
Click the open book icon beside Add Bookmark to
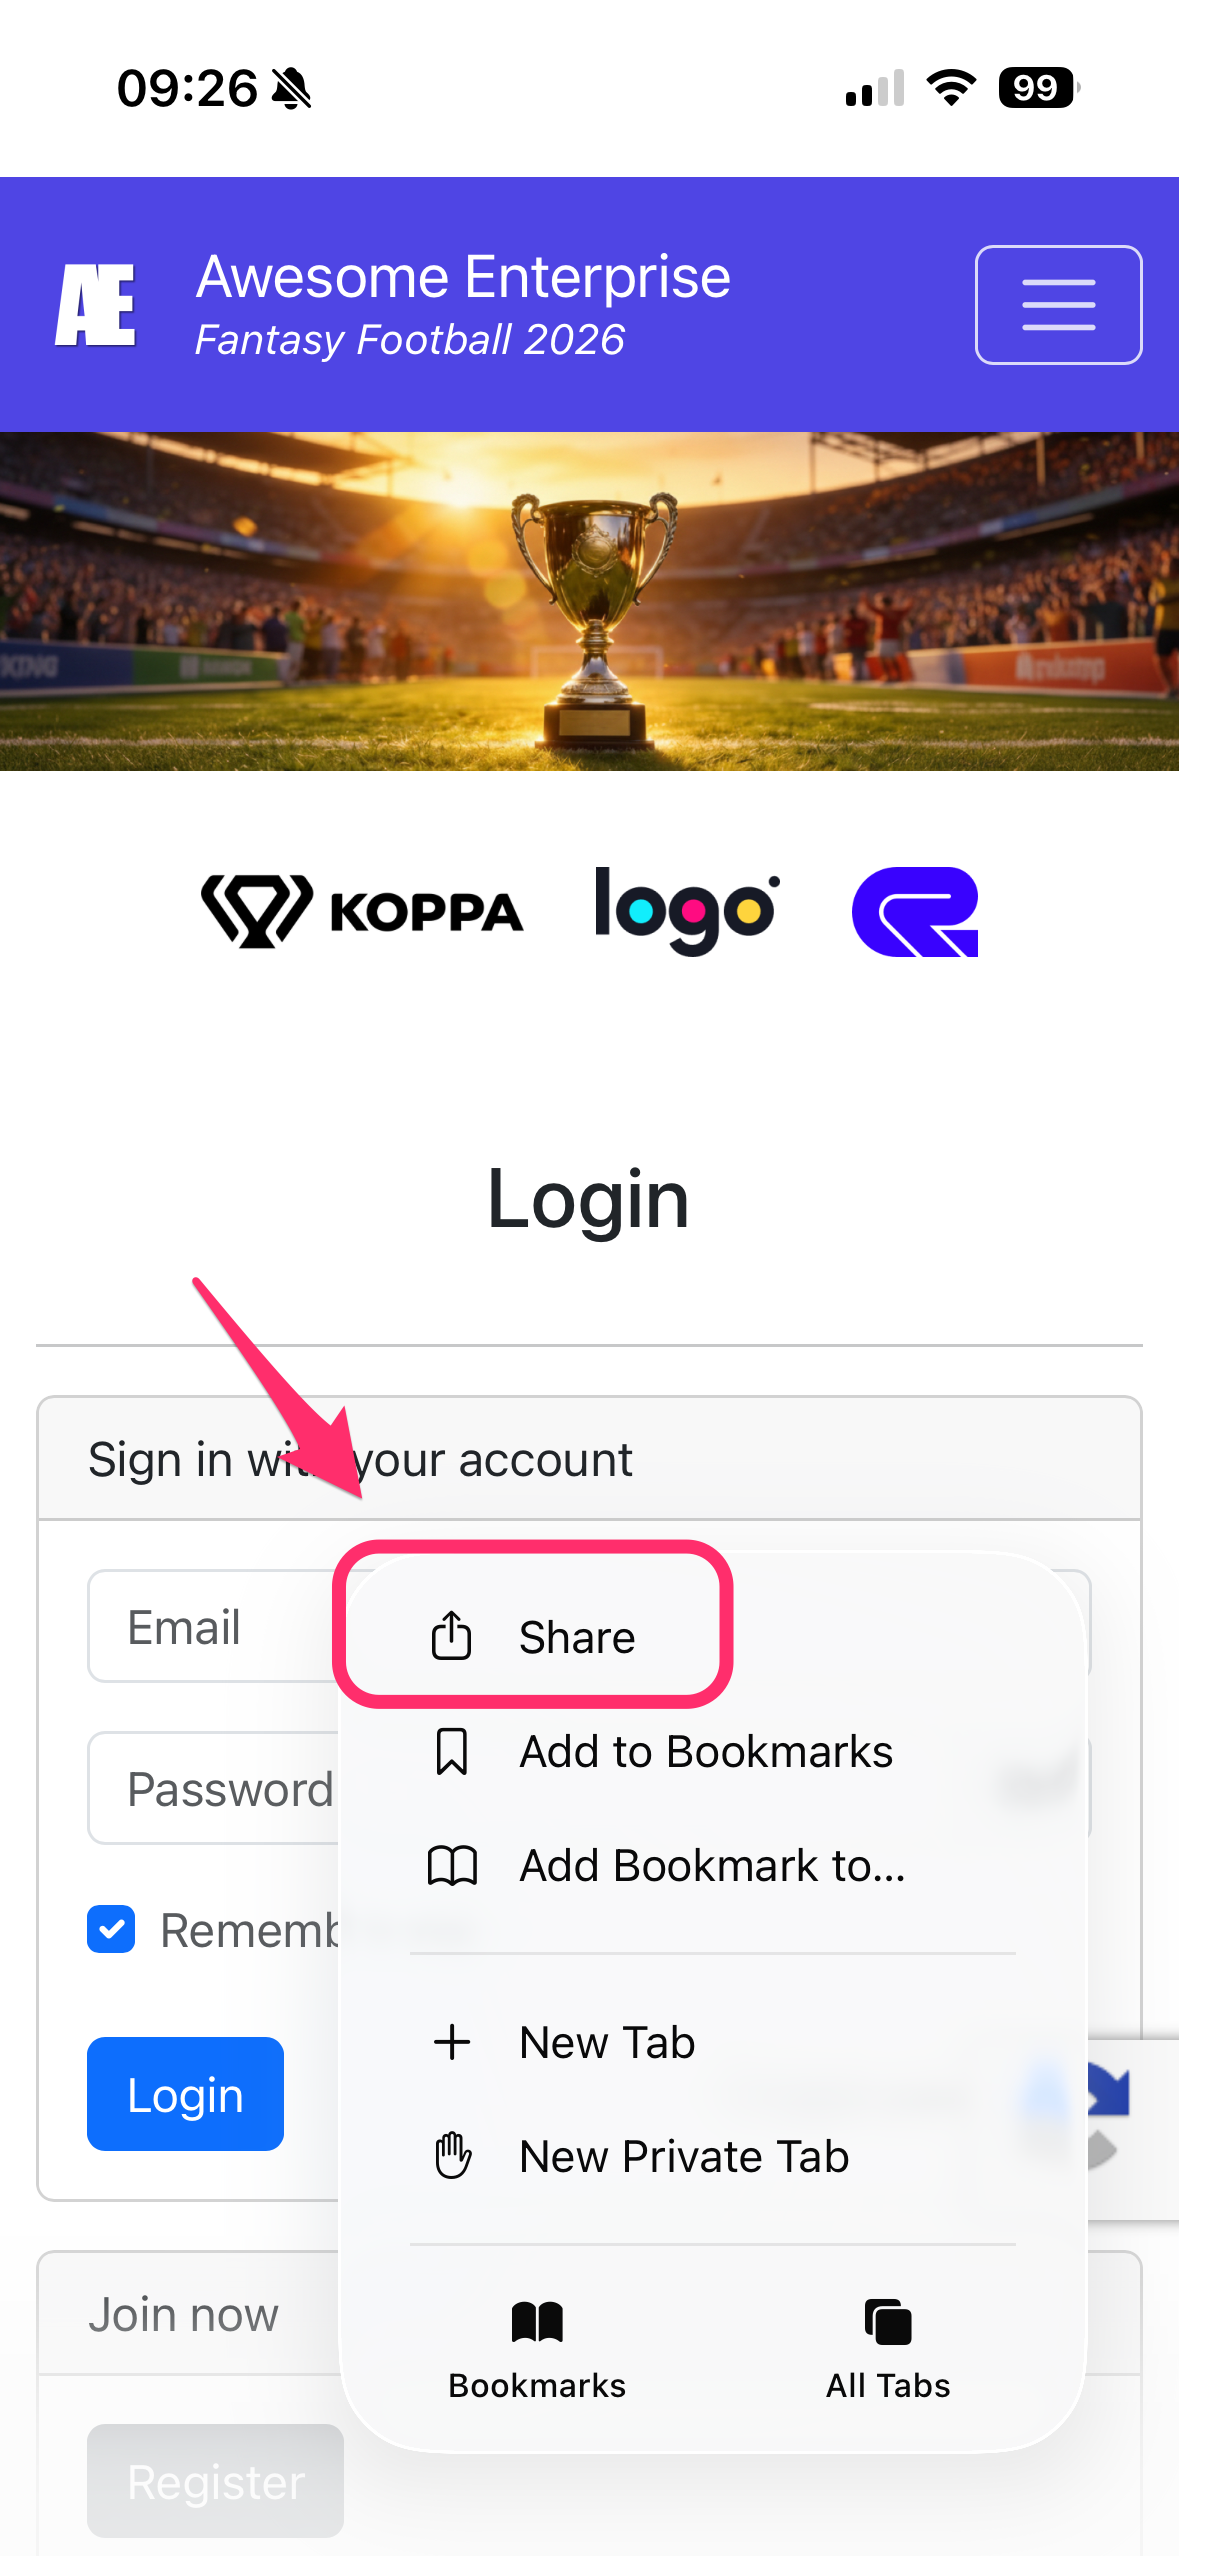click(452, 1866)
